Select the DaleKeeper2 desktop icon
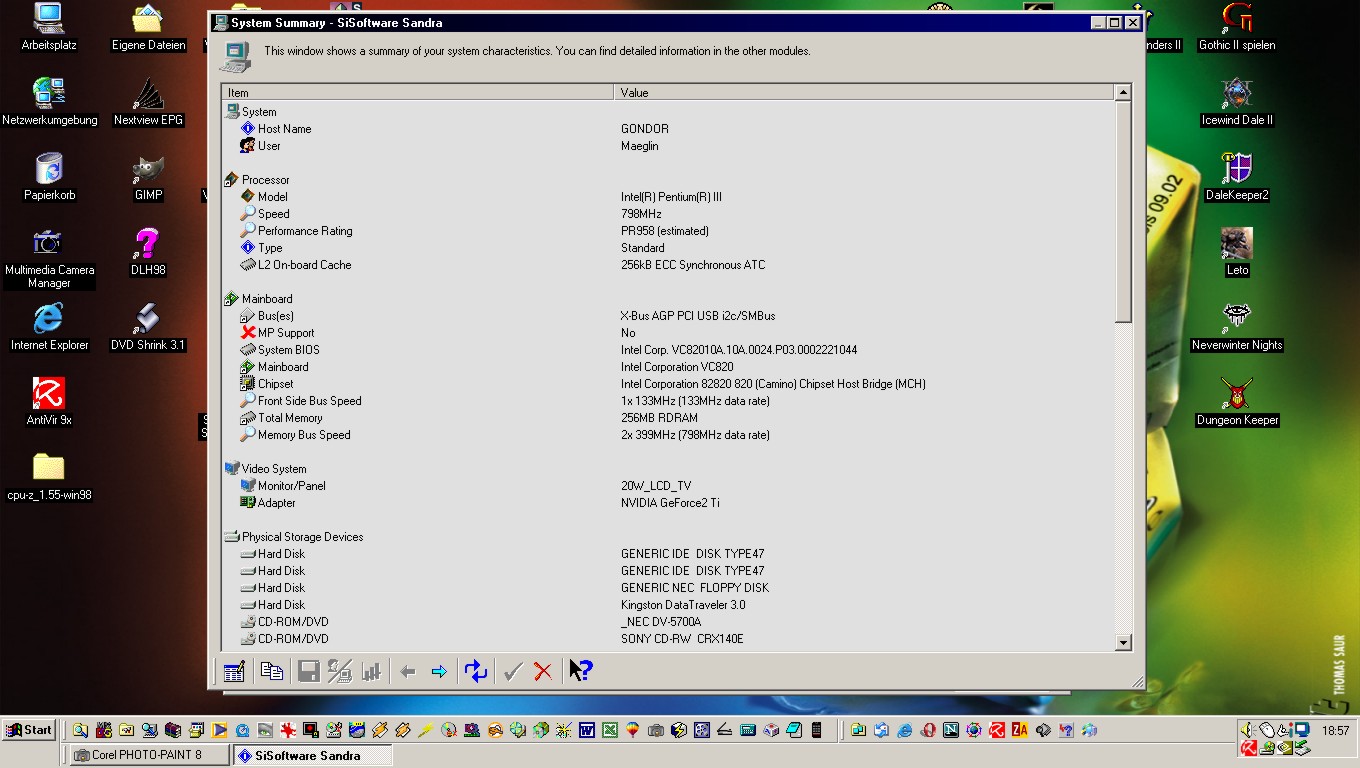 pos(1237,177)
